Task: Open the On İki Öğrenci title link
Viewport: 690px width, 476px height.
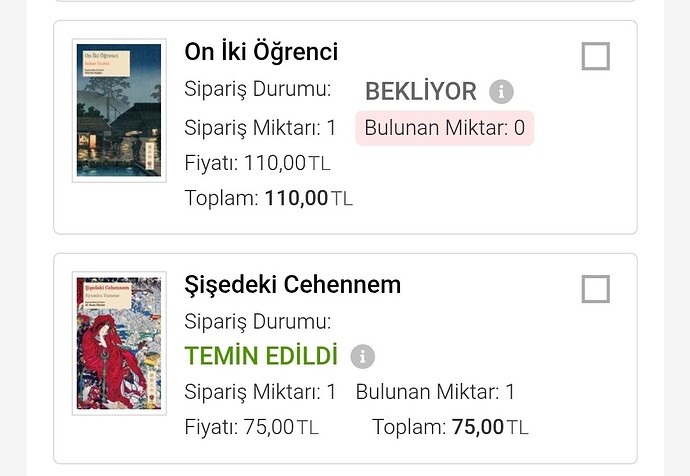Action: (x=261, y=51)
